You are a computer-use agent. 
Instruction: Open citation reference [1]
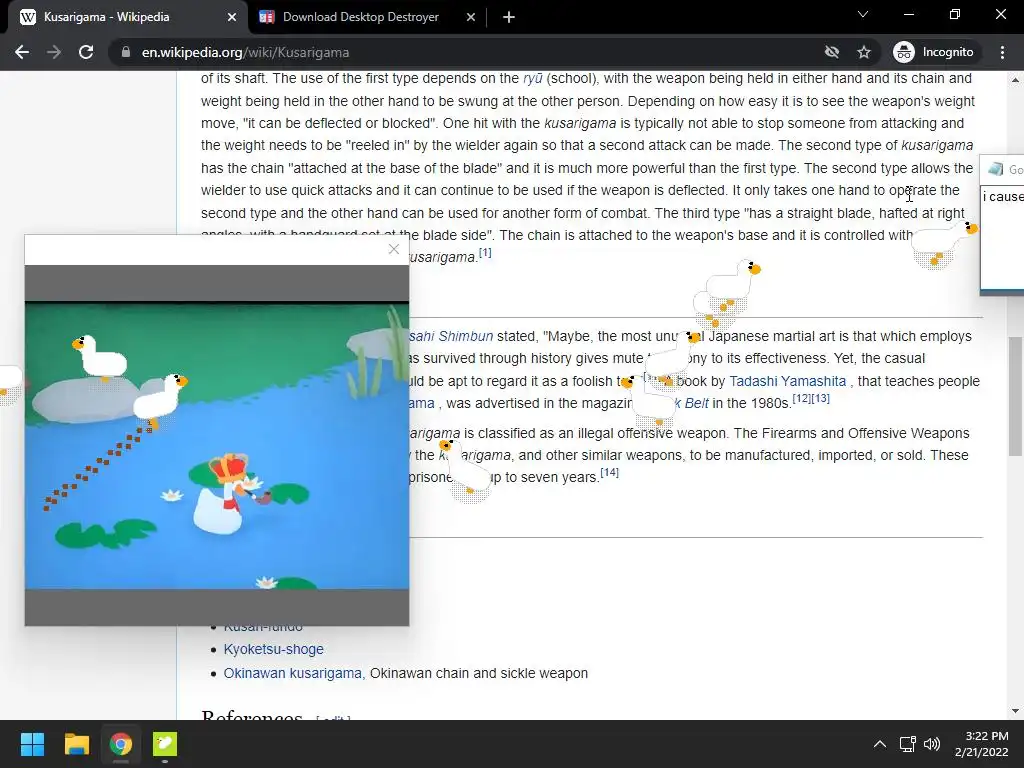tap(485, 253)
